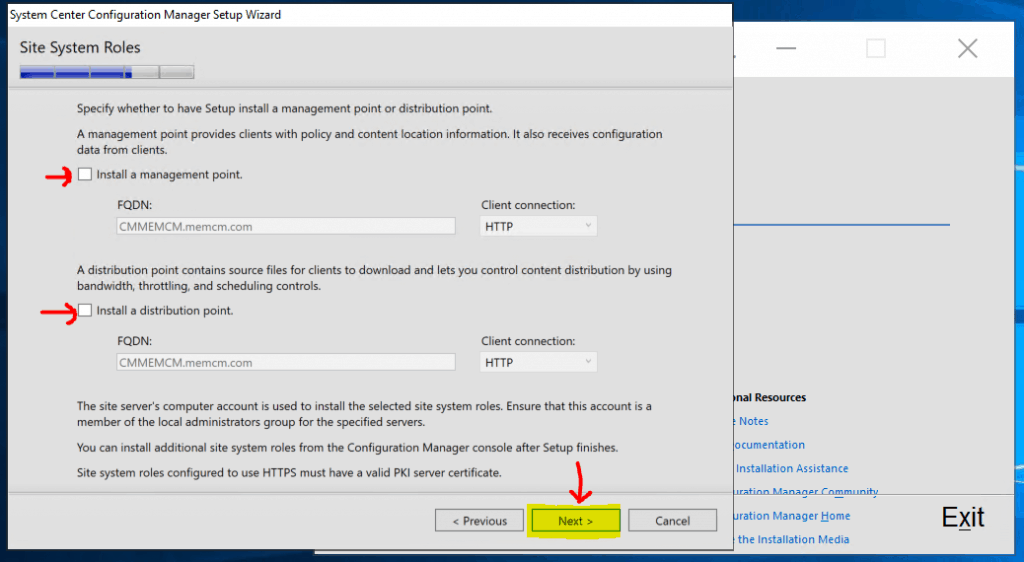Image resolution: width=1024 pixels, height=562 pixels.
Task: Click the HTTPS PKI certificate note
Action: [289, 473]
